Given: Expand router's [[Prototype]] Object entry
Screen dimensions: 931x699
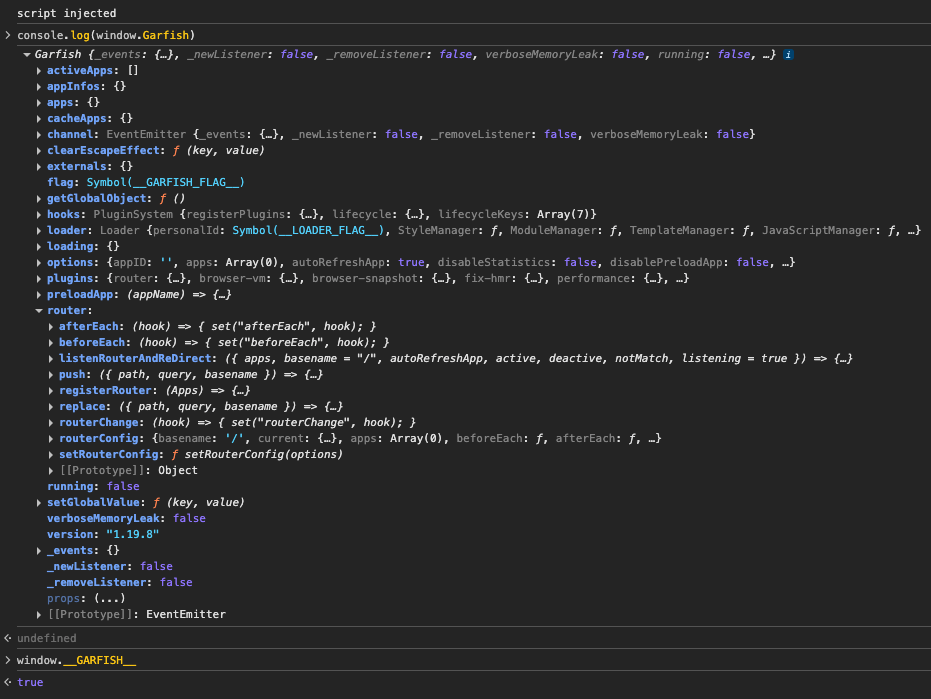Looking at the screenshot, I should point(51,471).
